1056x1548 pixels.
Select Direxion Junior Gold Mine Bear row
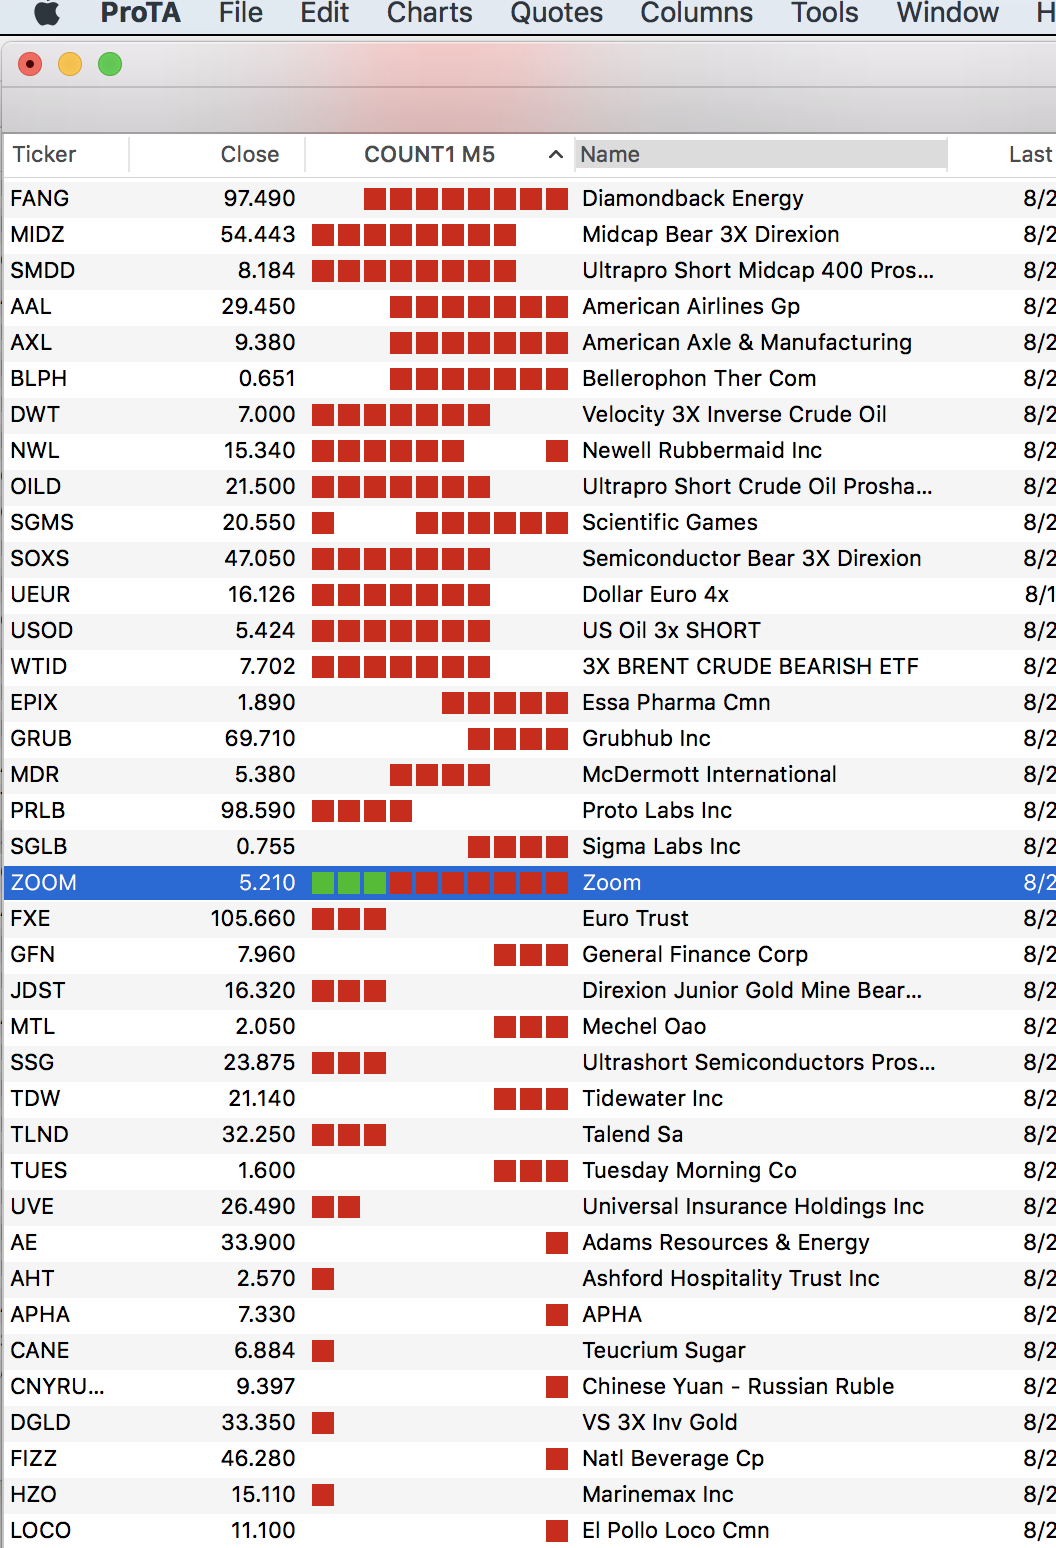(x=530, y=990)
